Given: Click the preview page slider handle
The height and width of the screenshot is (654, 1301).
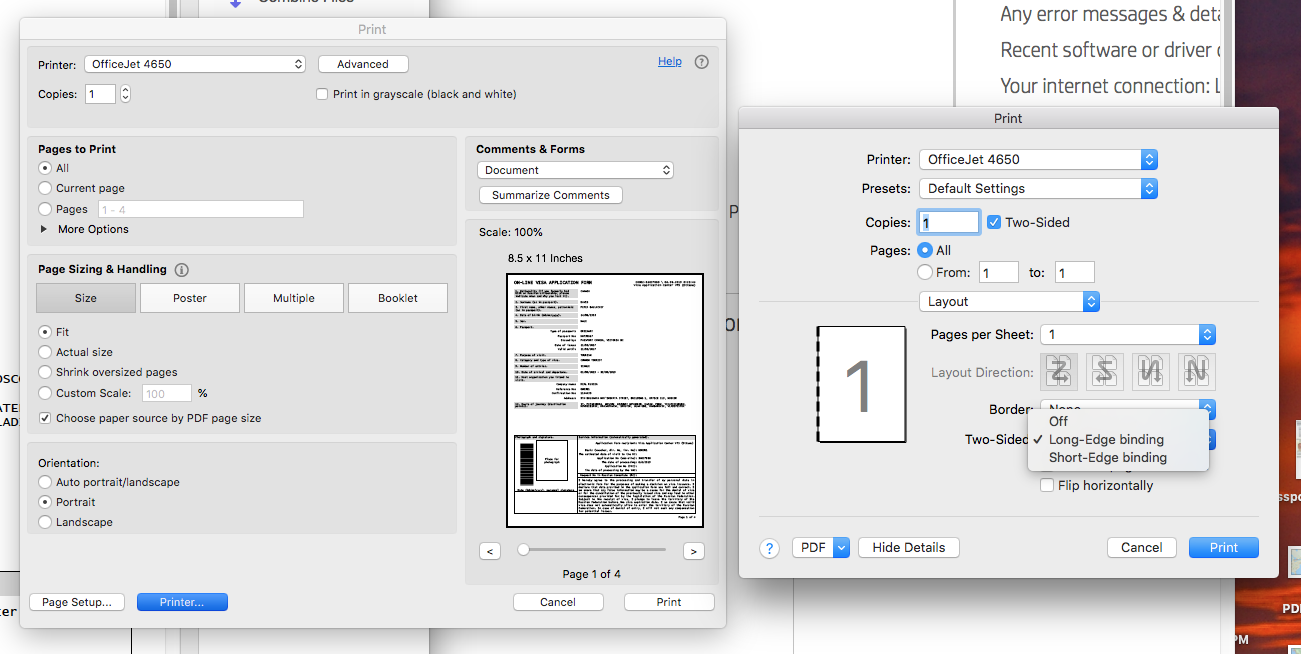Looking at the screenshot, I should [523, 550].
